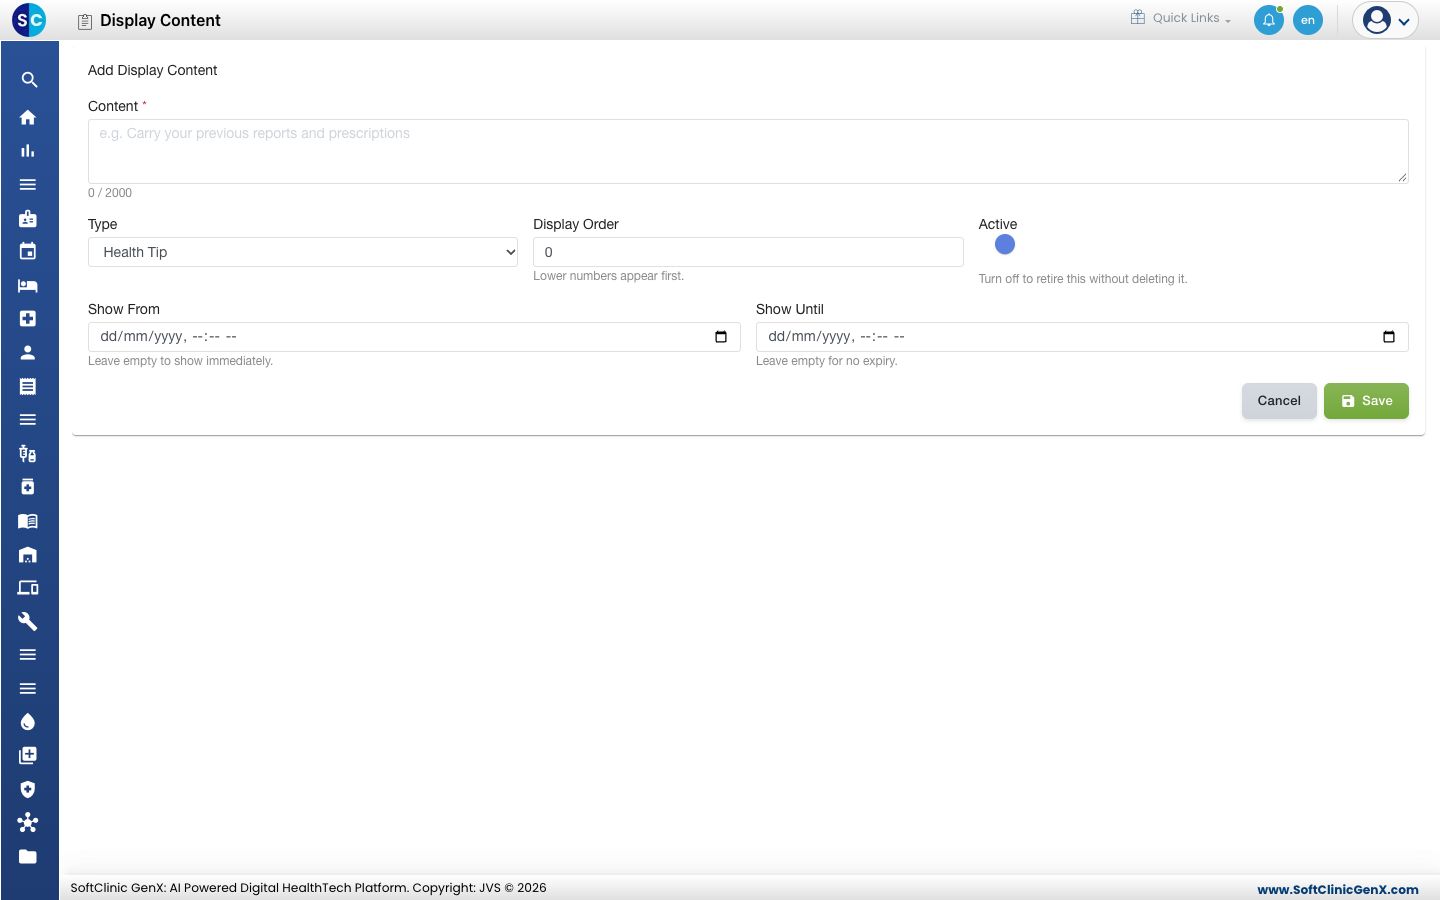Change language with the en button

tap(1308, 20)
